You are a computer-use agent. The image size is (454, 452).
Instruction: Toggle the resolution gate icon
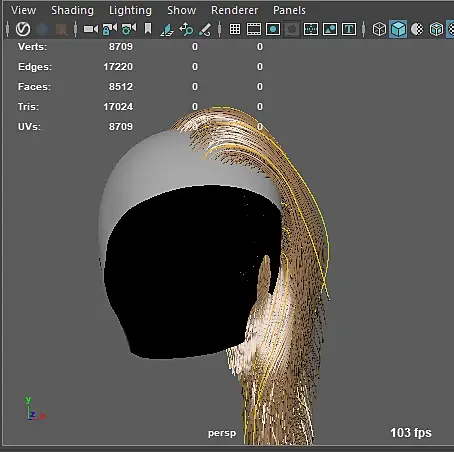273,29
